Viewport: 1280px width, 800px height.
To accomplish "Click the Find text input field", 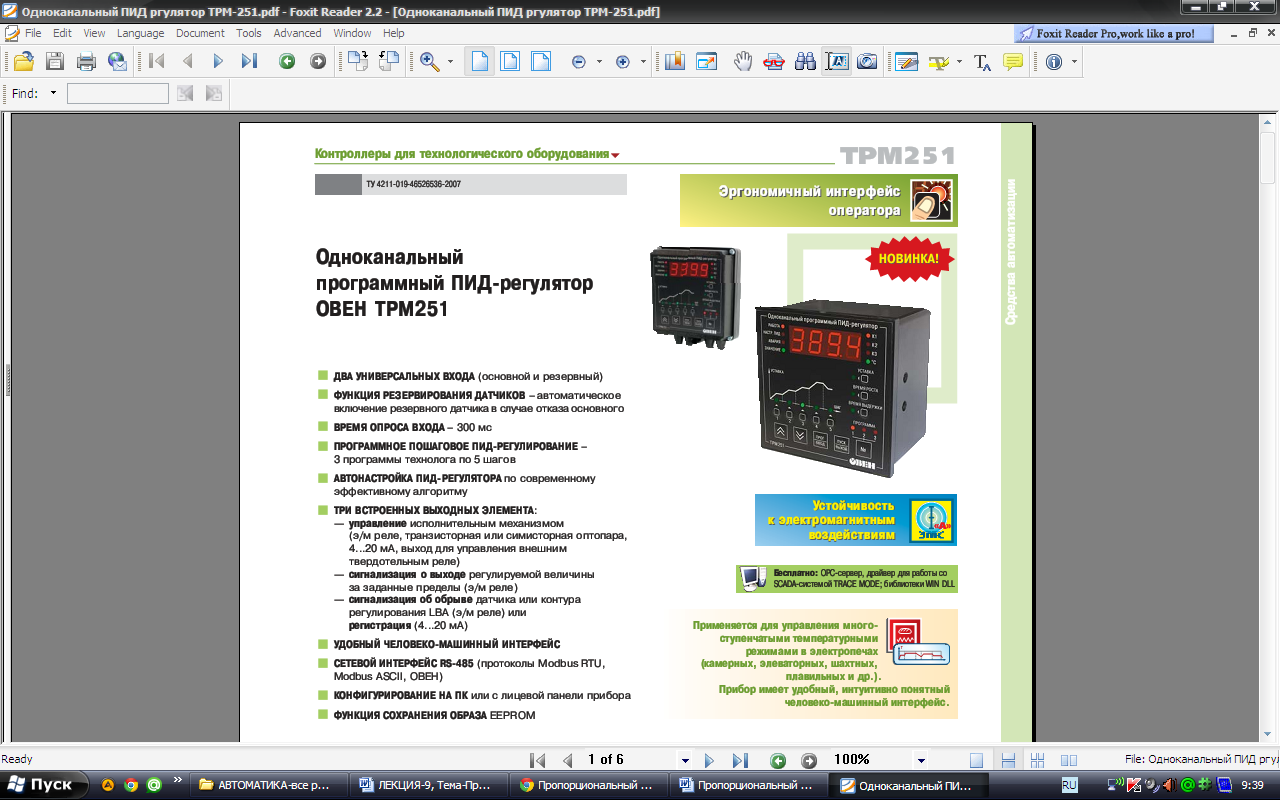I will pyautogui.click(x=117, y=93).
